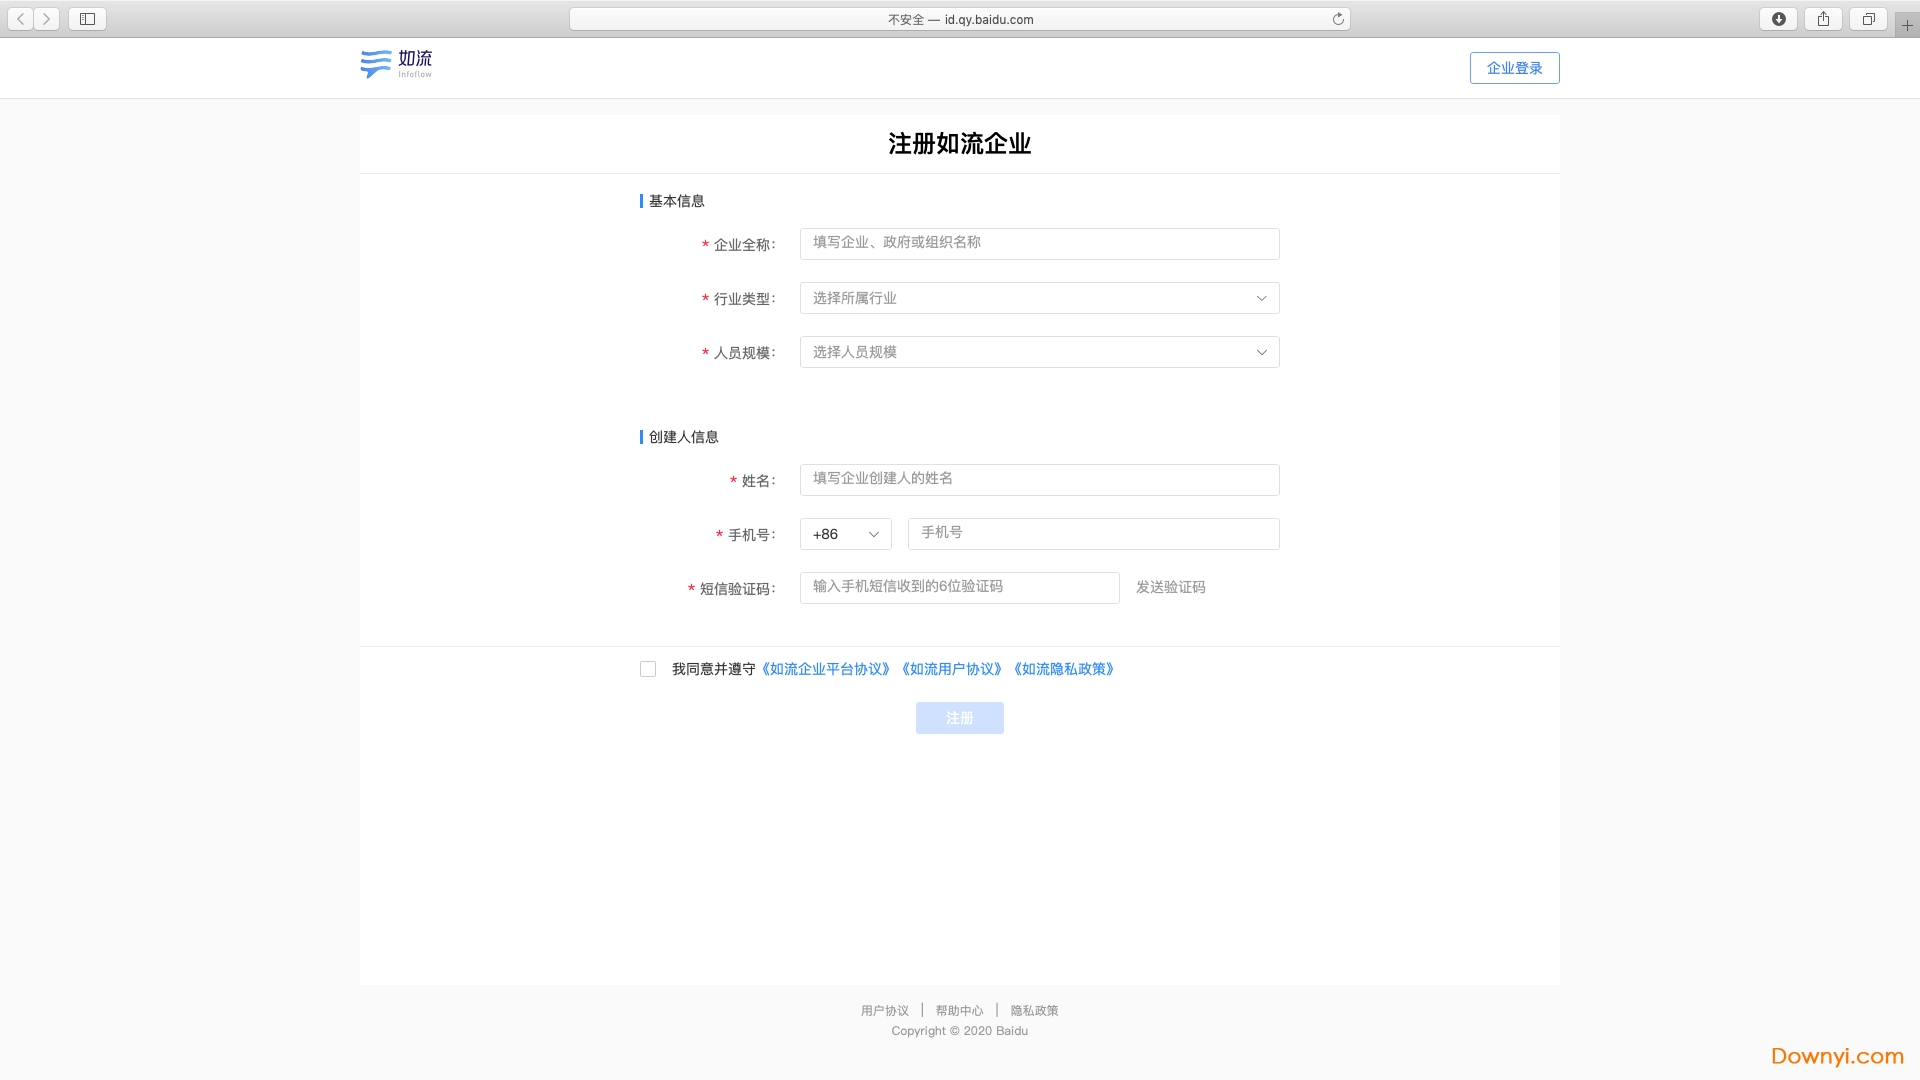The height and width of the screenshot is (1080, 1920).
Task: Open the 如流企业平台协议 link
Action: pos(825,669)
